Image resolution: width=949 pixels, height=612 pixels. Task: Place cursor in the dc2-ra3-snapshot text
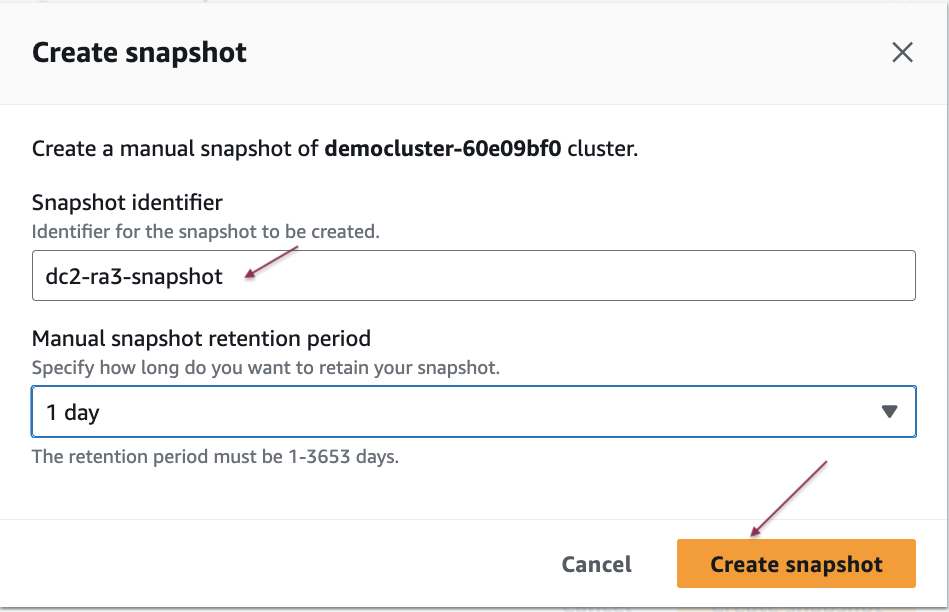click(x=134, y=276)
